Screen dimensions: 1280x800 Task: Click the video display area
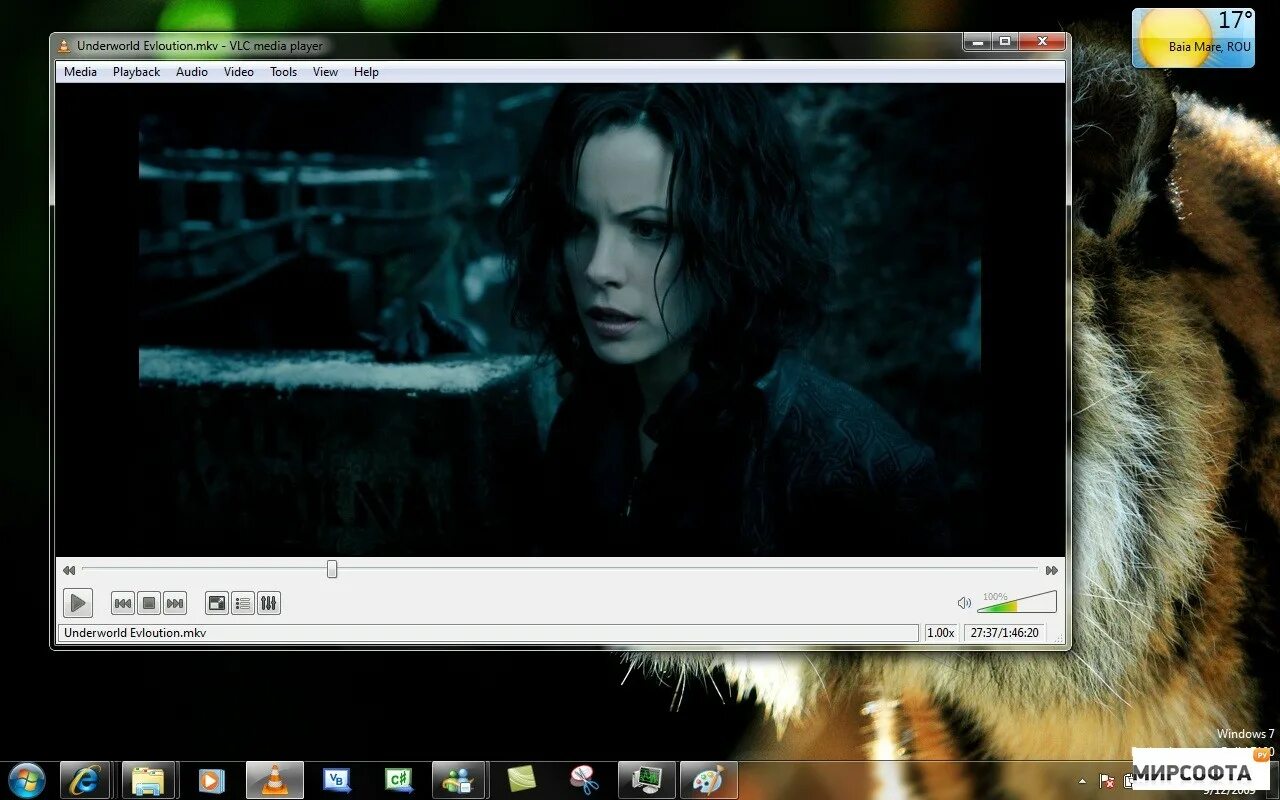560,319
